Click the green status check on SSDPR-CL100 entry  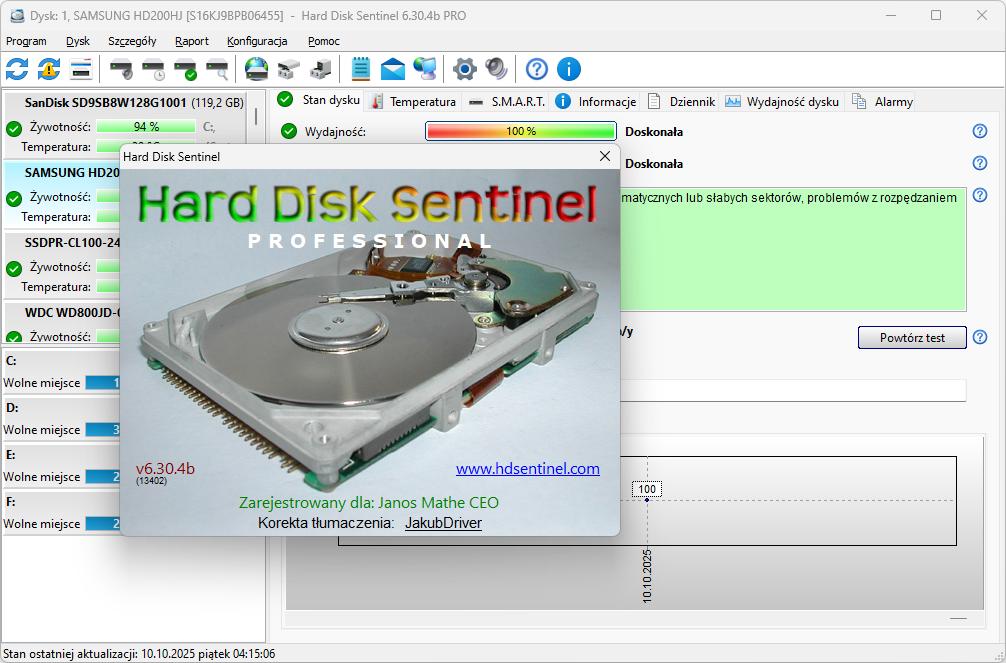coord(14,268)
